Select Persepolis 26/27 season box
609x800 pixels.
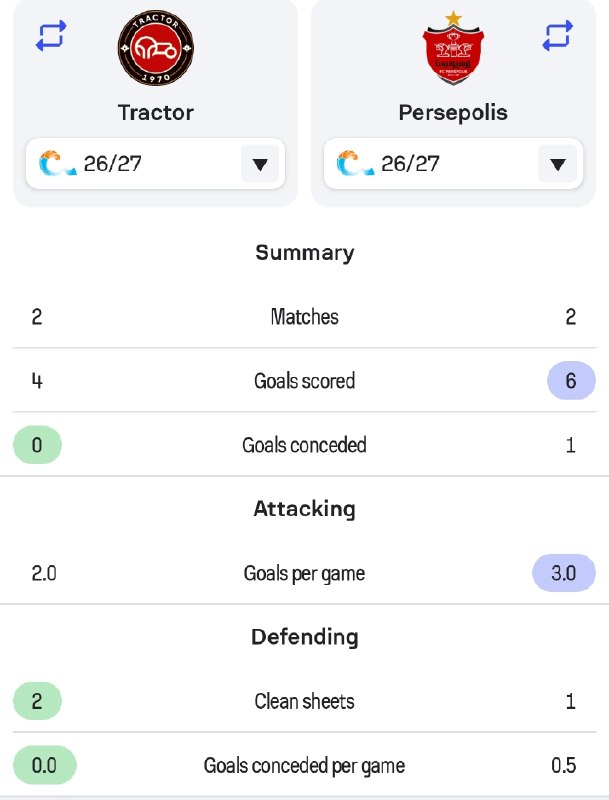click(x=453, y=164)
